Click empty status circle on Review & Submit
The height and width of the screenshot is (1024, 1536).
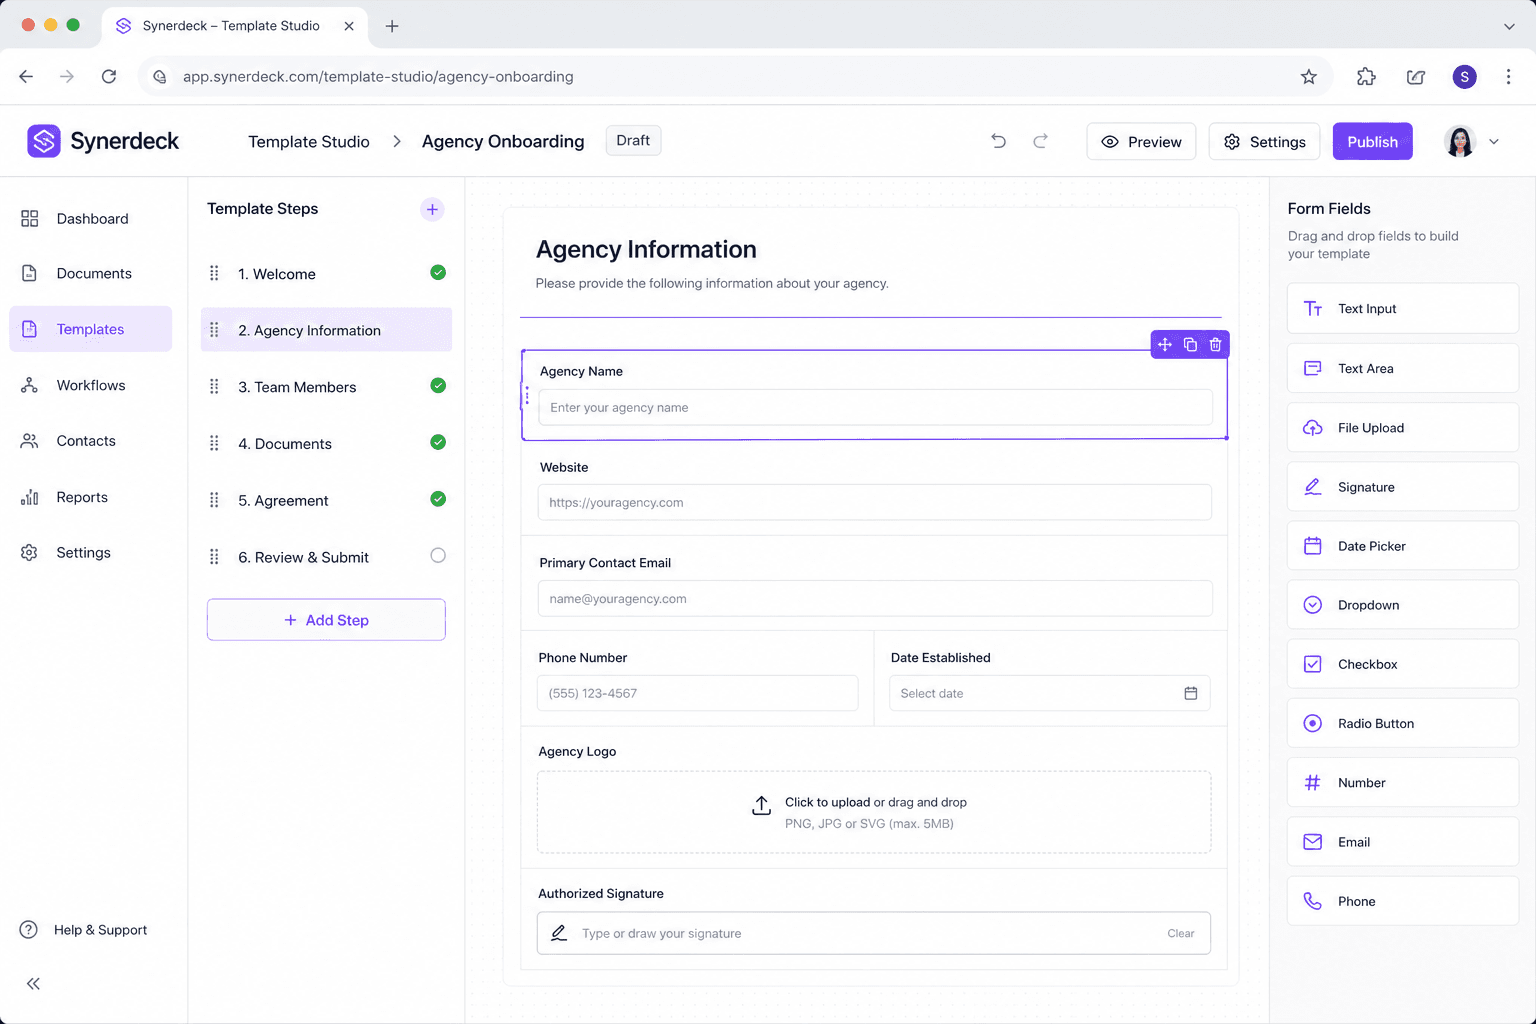(x=438, y=556)
